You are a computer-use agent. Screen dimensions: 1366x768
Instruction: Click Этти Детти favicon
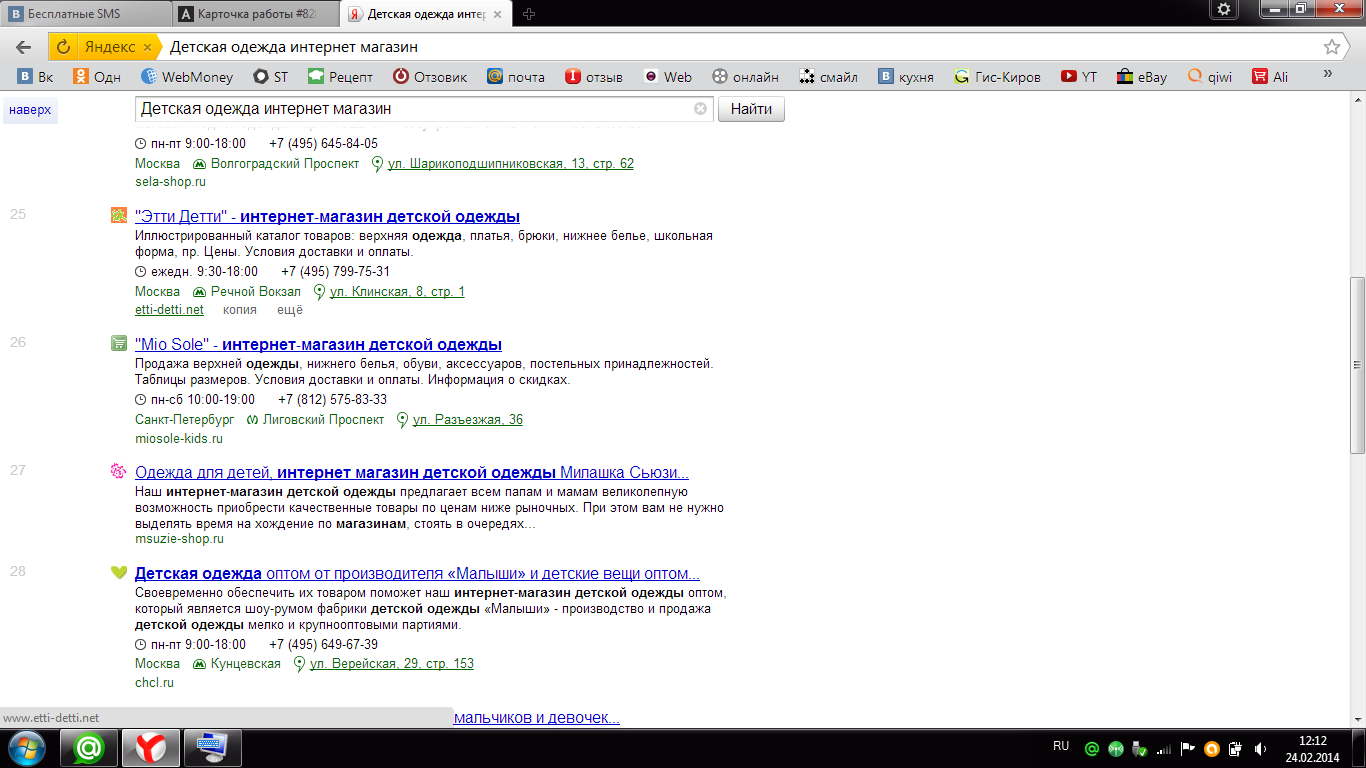(x=119, y=216)
